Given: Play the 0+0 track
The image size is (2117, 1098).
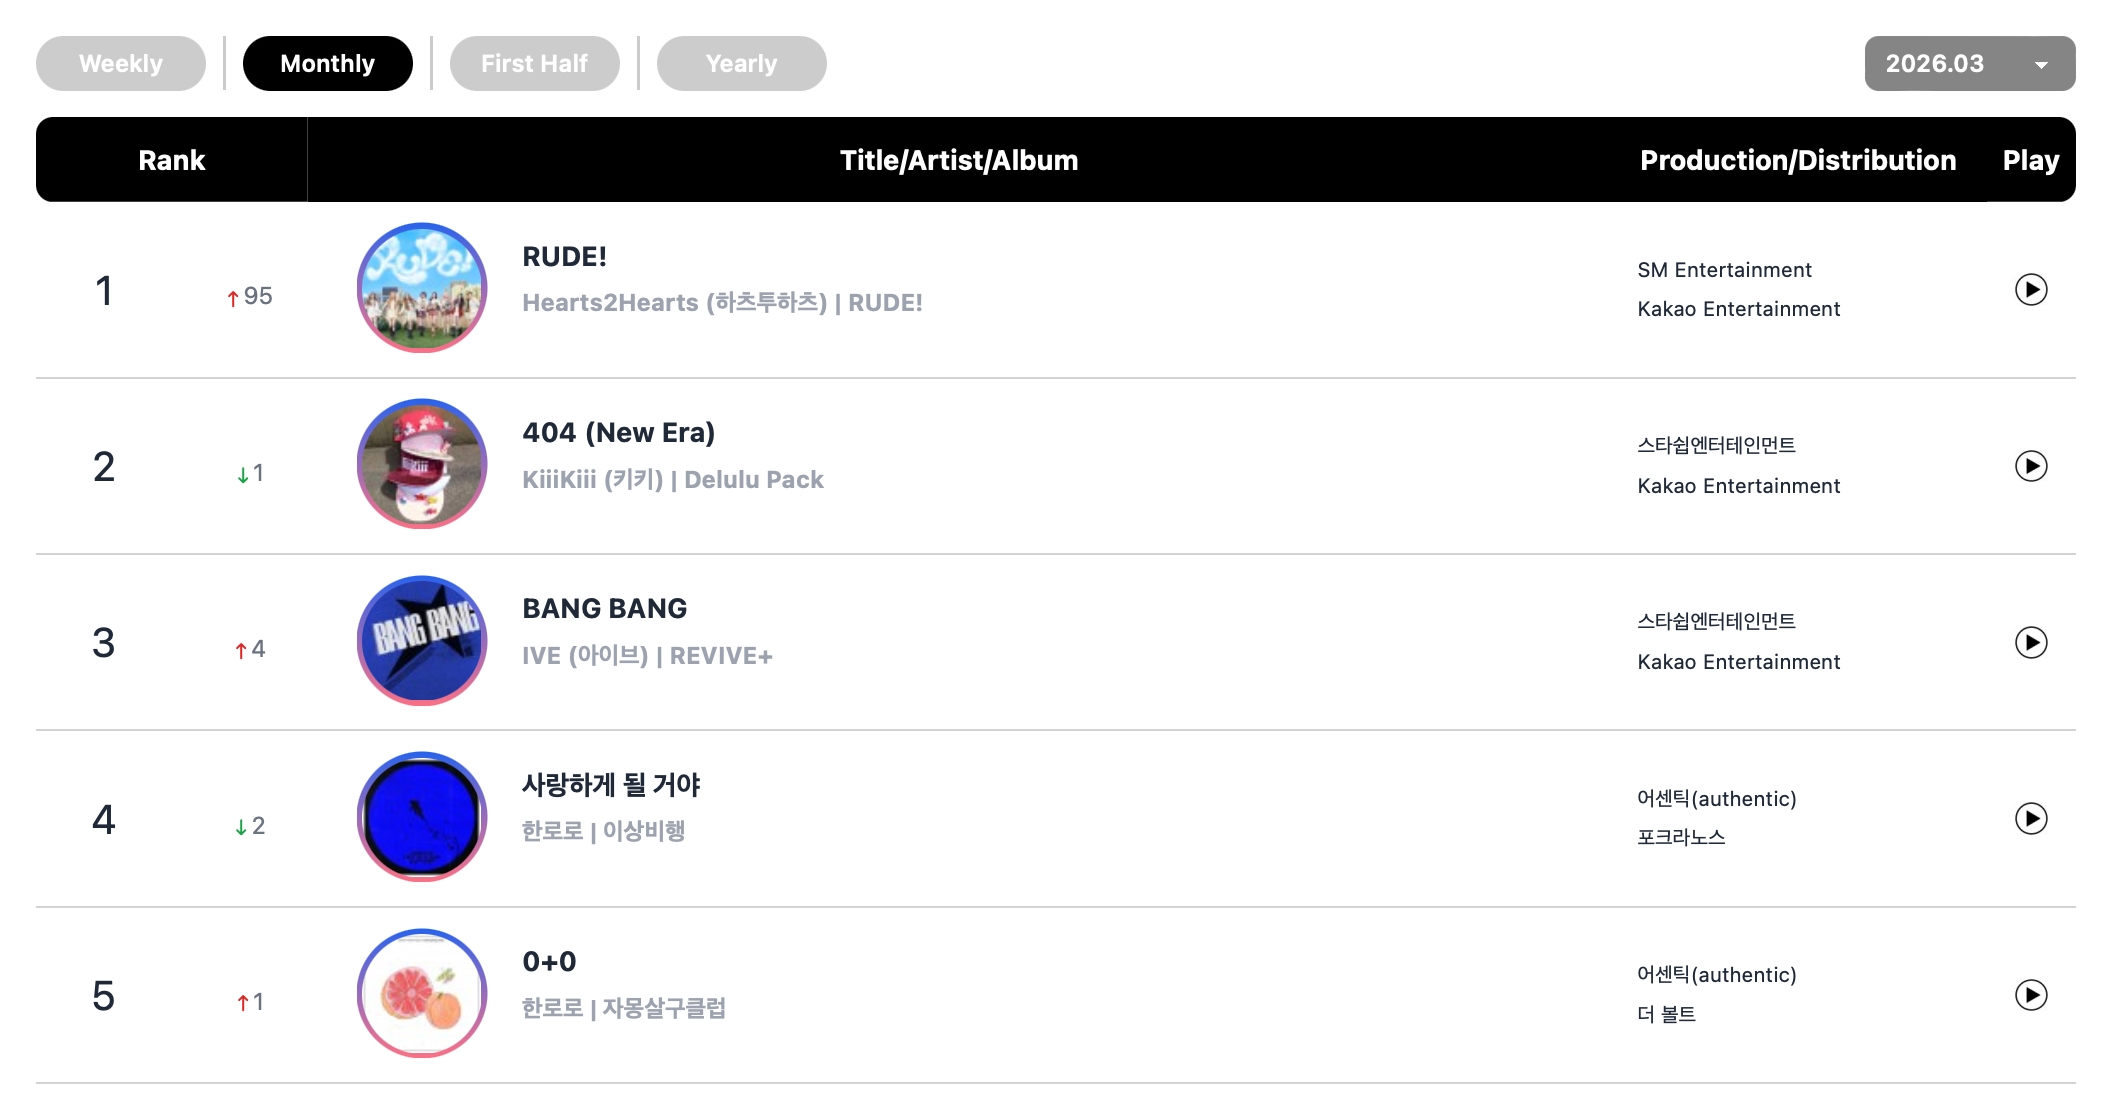Looking at the screenshot, I should 2030,995.
